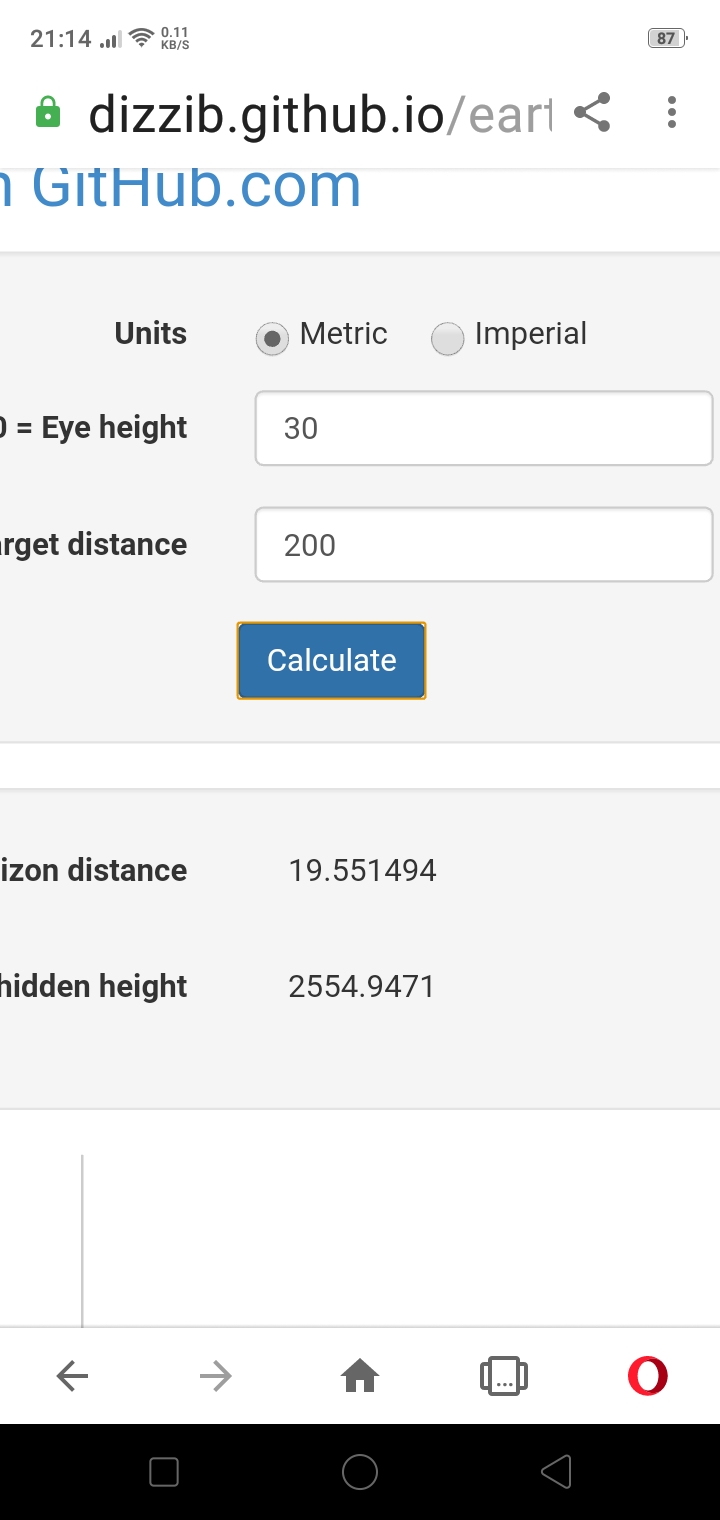Tap Android recent apps square button
720x1520 pixels.
[163, 1472]
